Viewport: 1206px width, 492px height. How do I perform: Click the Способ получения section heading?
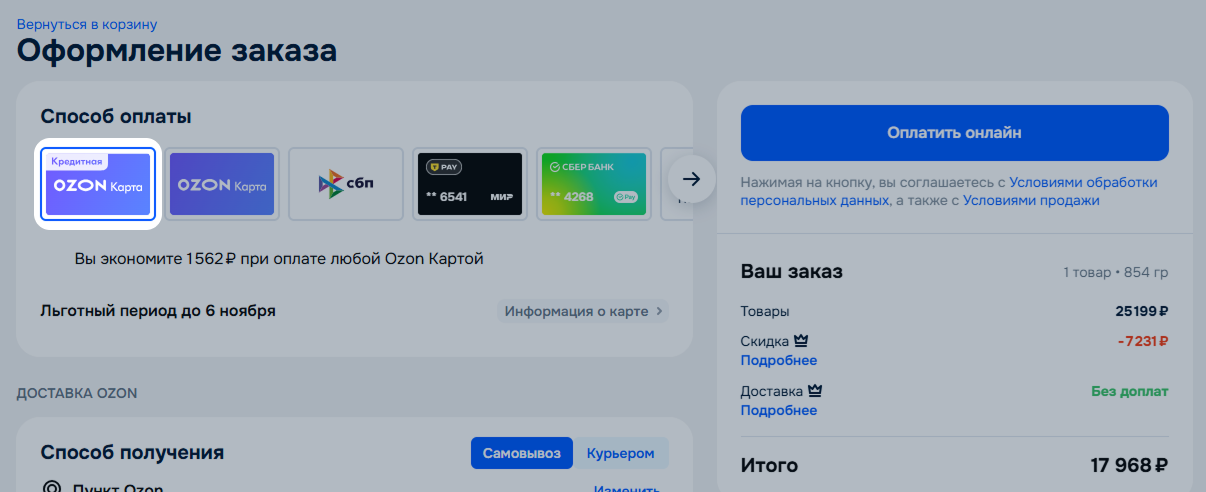[132, 453]
